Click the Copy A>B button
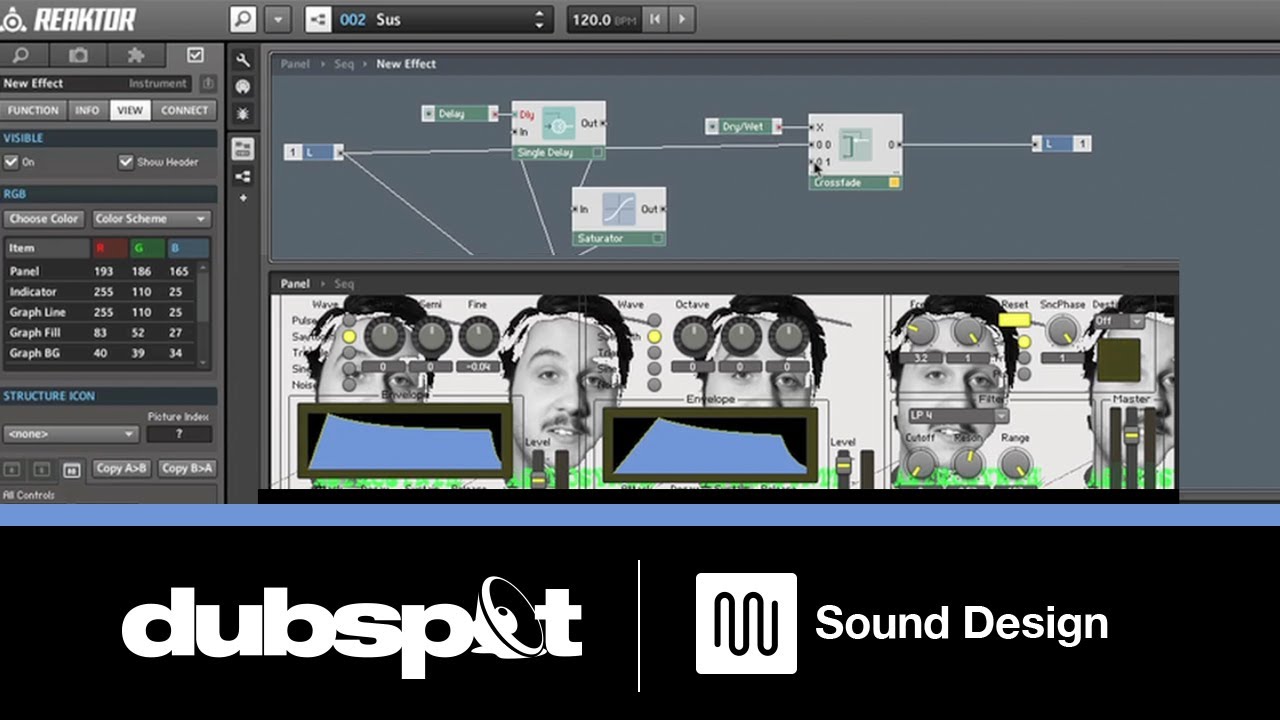The image size is (1280, 720). 122,469
